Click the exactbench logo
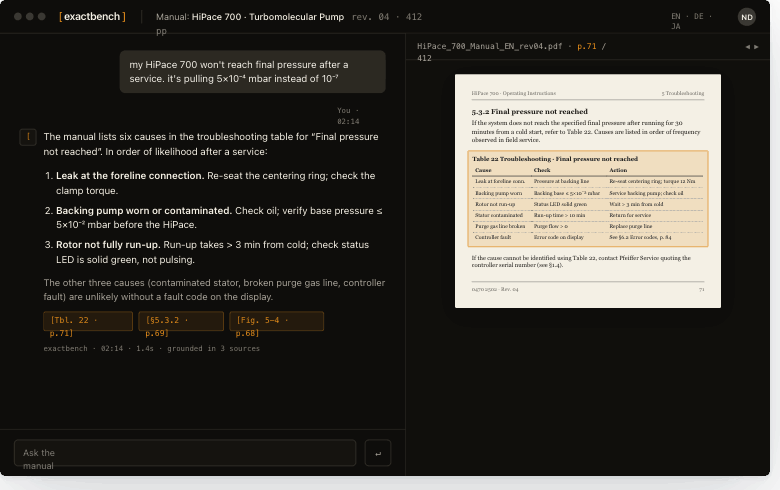The height and width of the screenshot is (490, 780). (x=92, y=16)
